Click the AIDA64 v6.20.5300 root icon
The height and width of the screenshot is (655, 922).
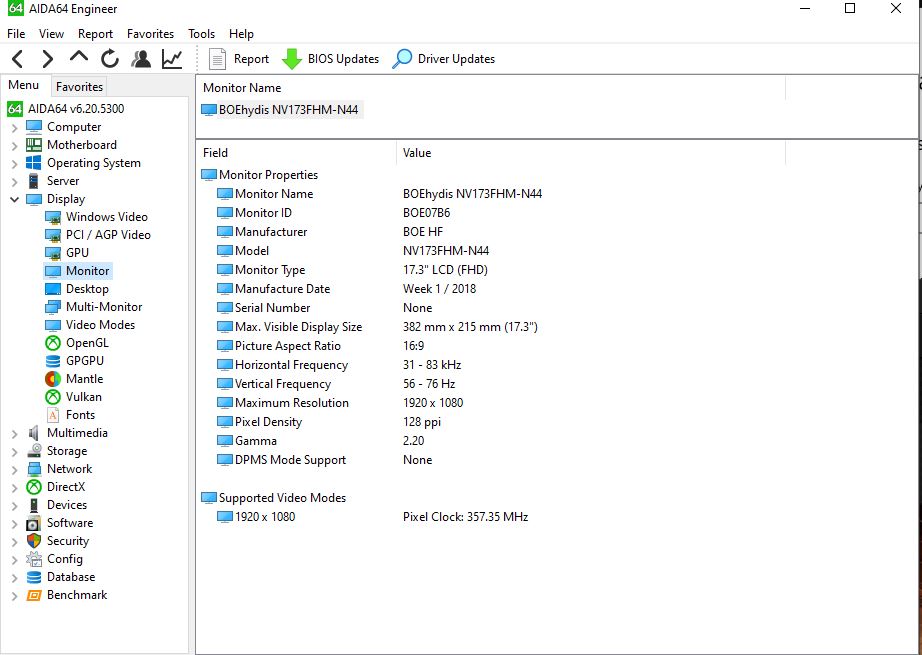tap(15, 109)
